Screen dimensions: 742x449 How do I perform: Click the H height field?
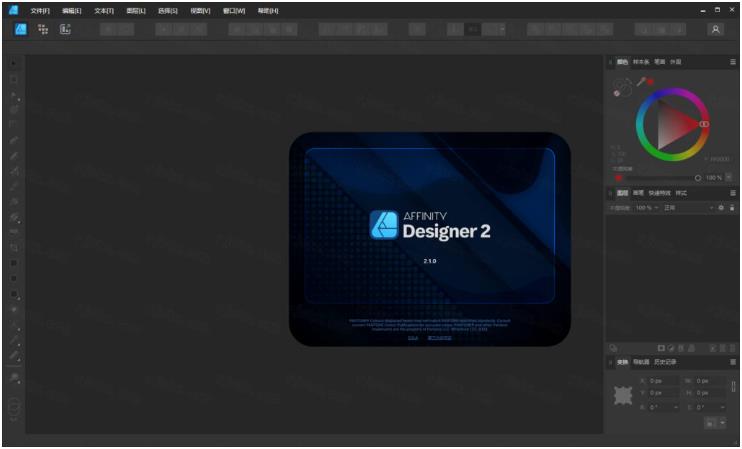click(x=709, y=393)
